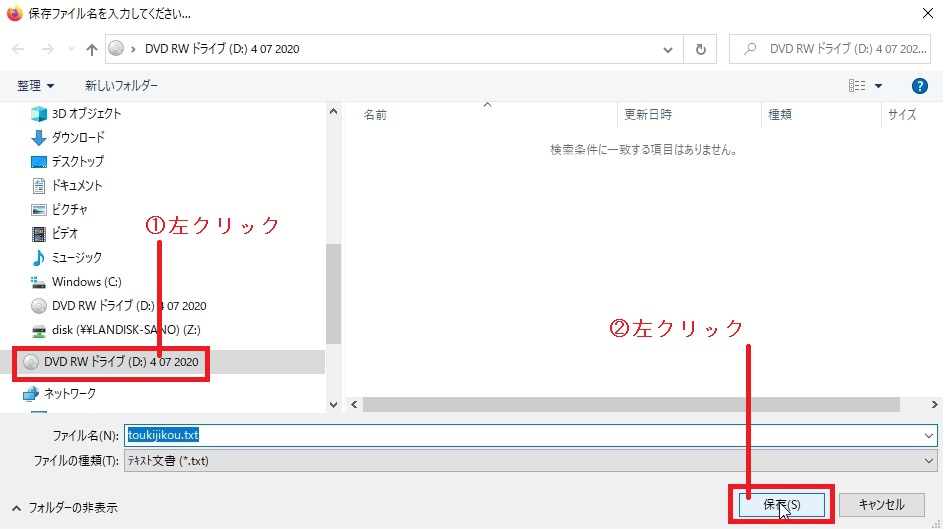The image size is (943, 529).
Task: Open the 3D オブジェクト folder
Action: (x=86, y=113)
